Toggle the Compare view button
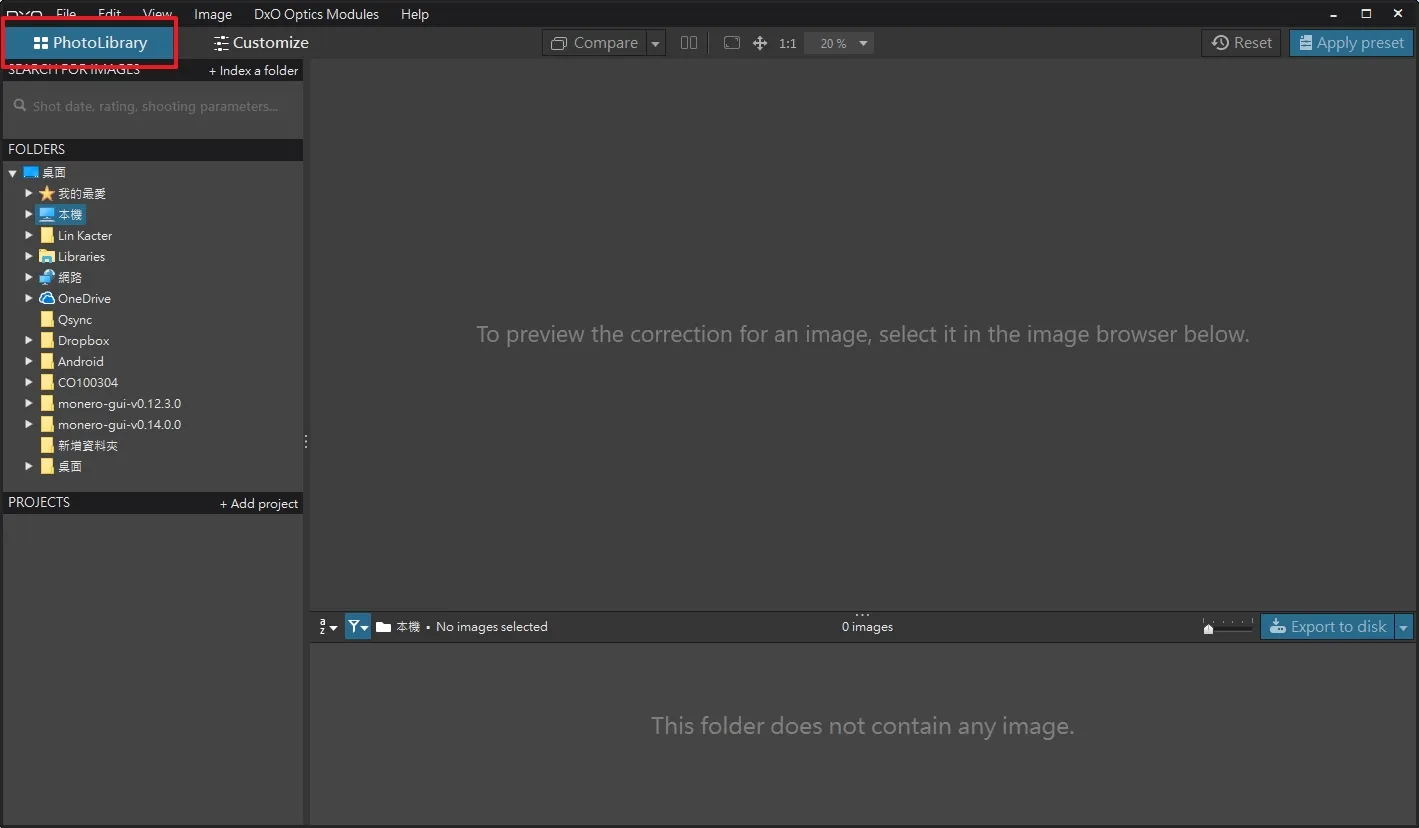 pos(594,43)
